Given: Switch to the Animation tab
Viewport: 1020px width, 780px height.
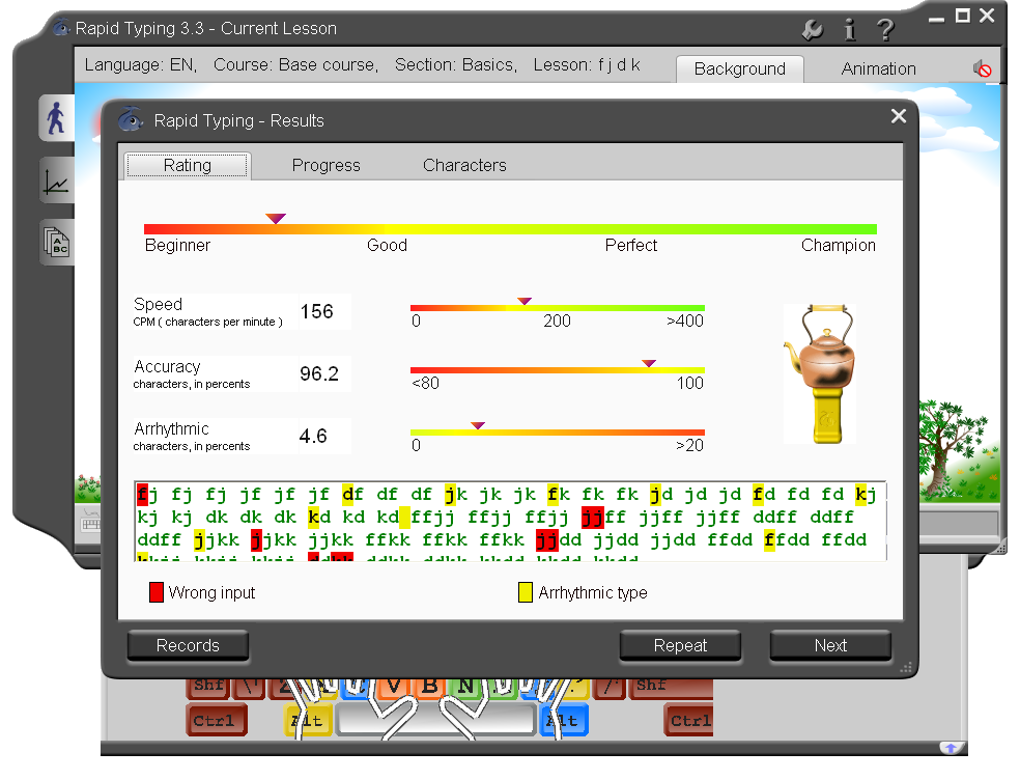Looking at the screenshot, I should point(878,68).
